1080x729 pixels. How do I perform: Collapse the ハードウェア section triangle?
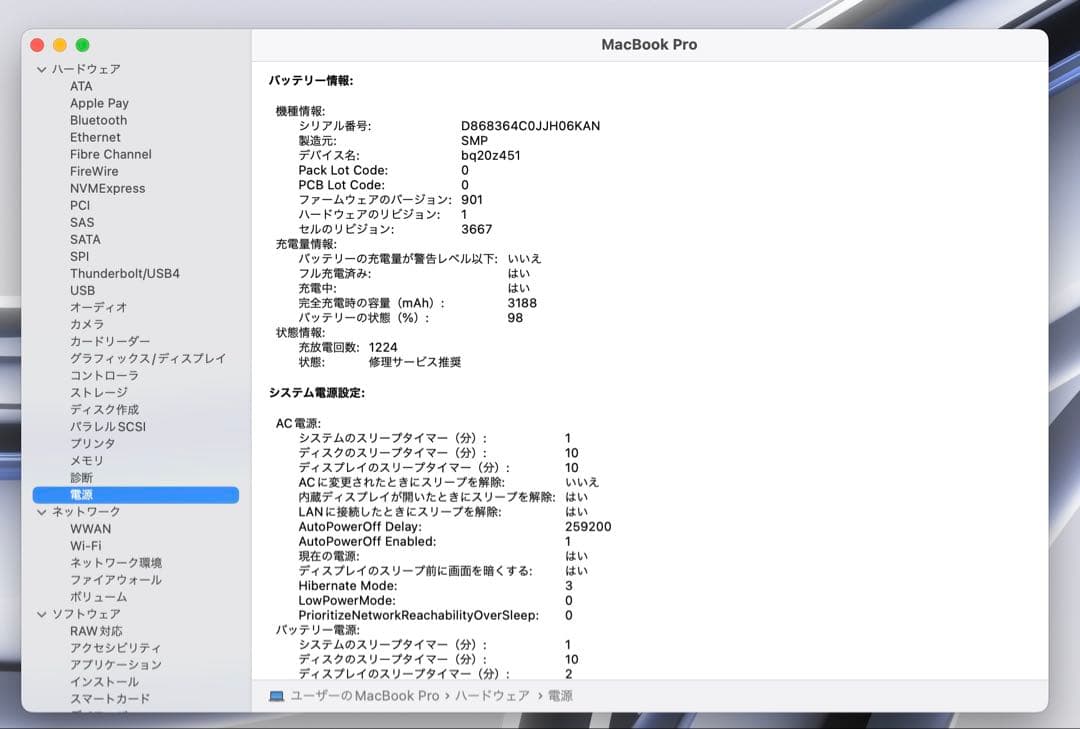(41, 69)
